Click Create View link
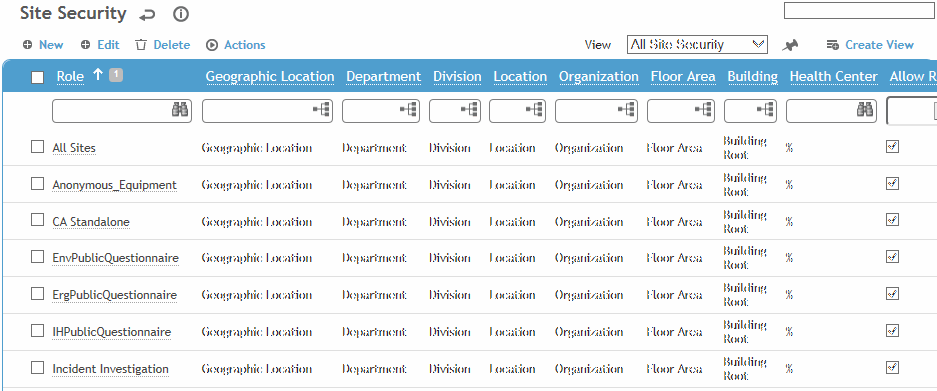The height and width of the screenshot is (391, 937). (870, 45)
